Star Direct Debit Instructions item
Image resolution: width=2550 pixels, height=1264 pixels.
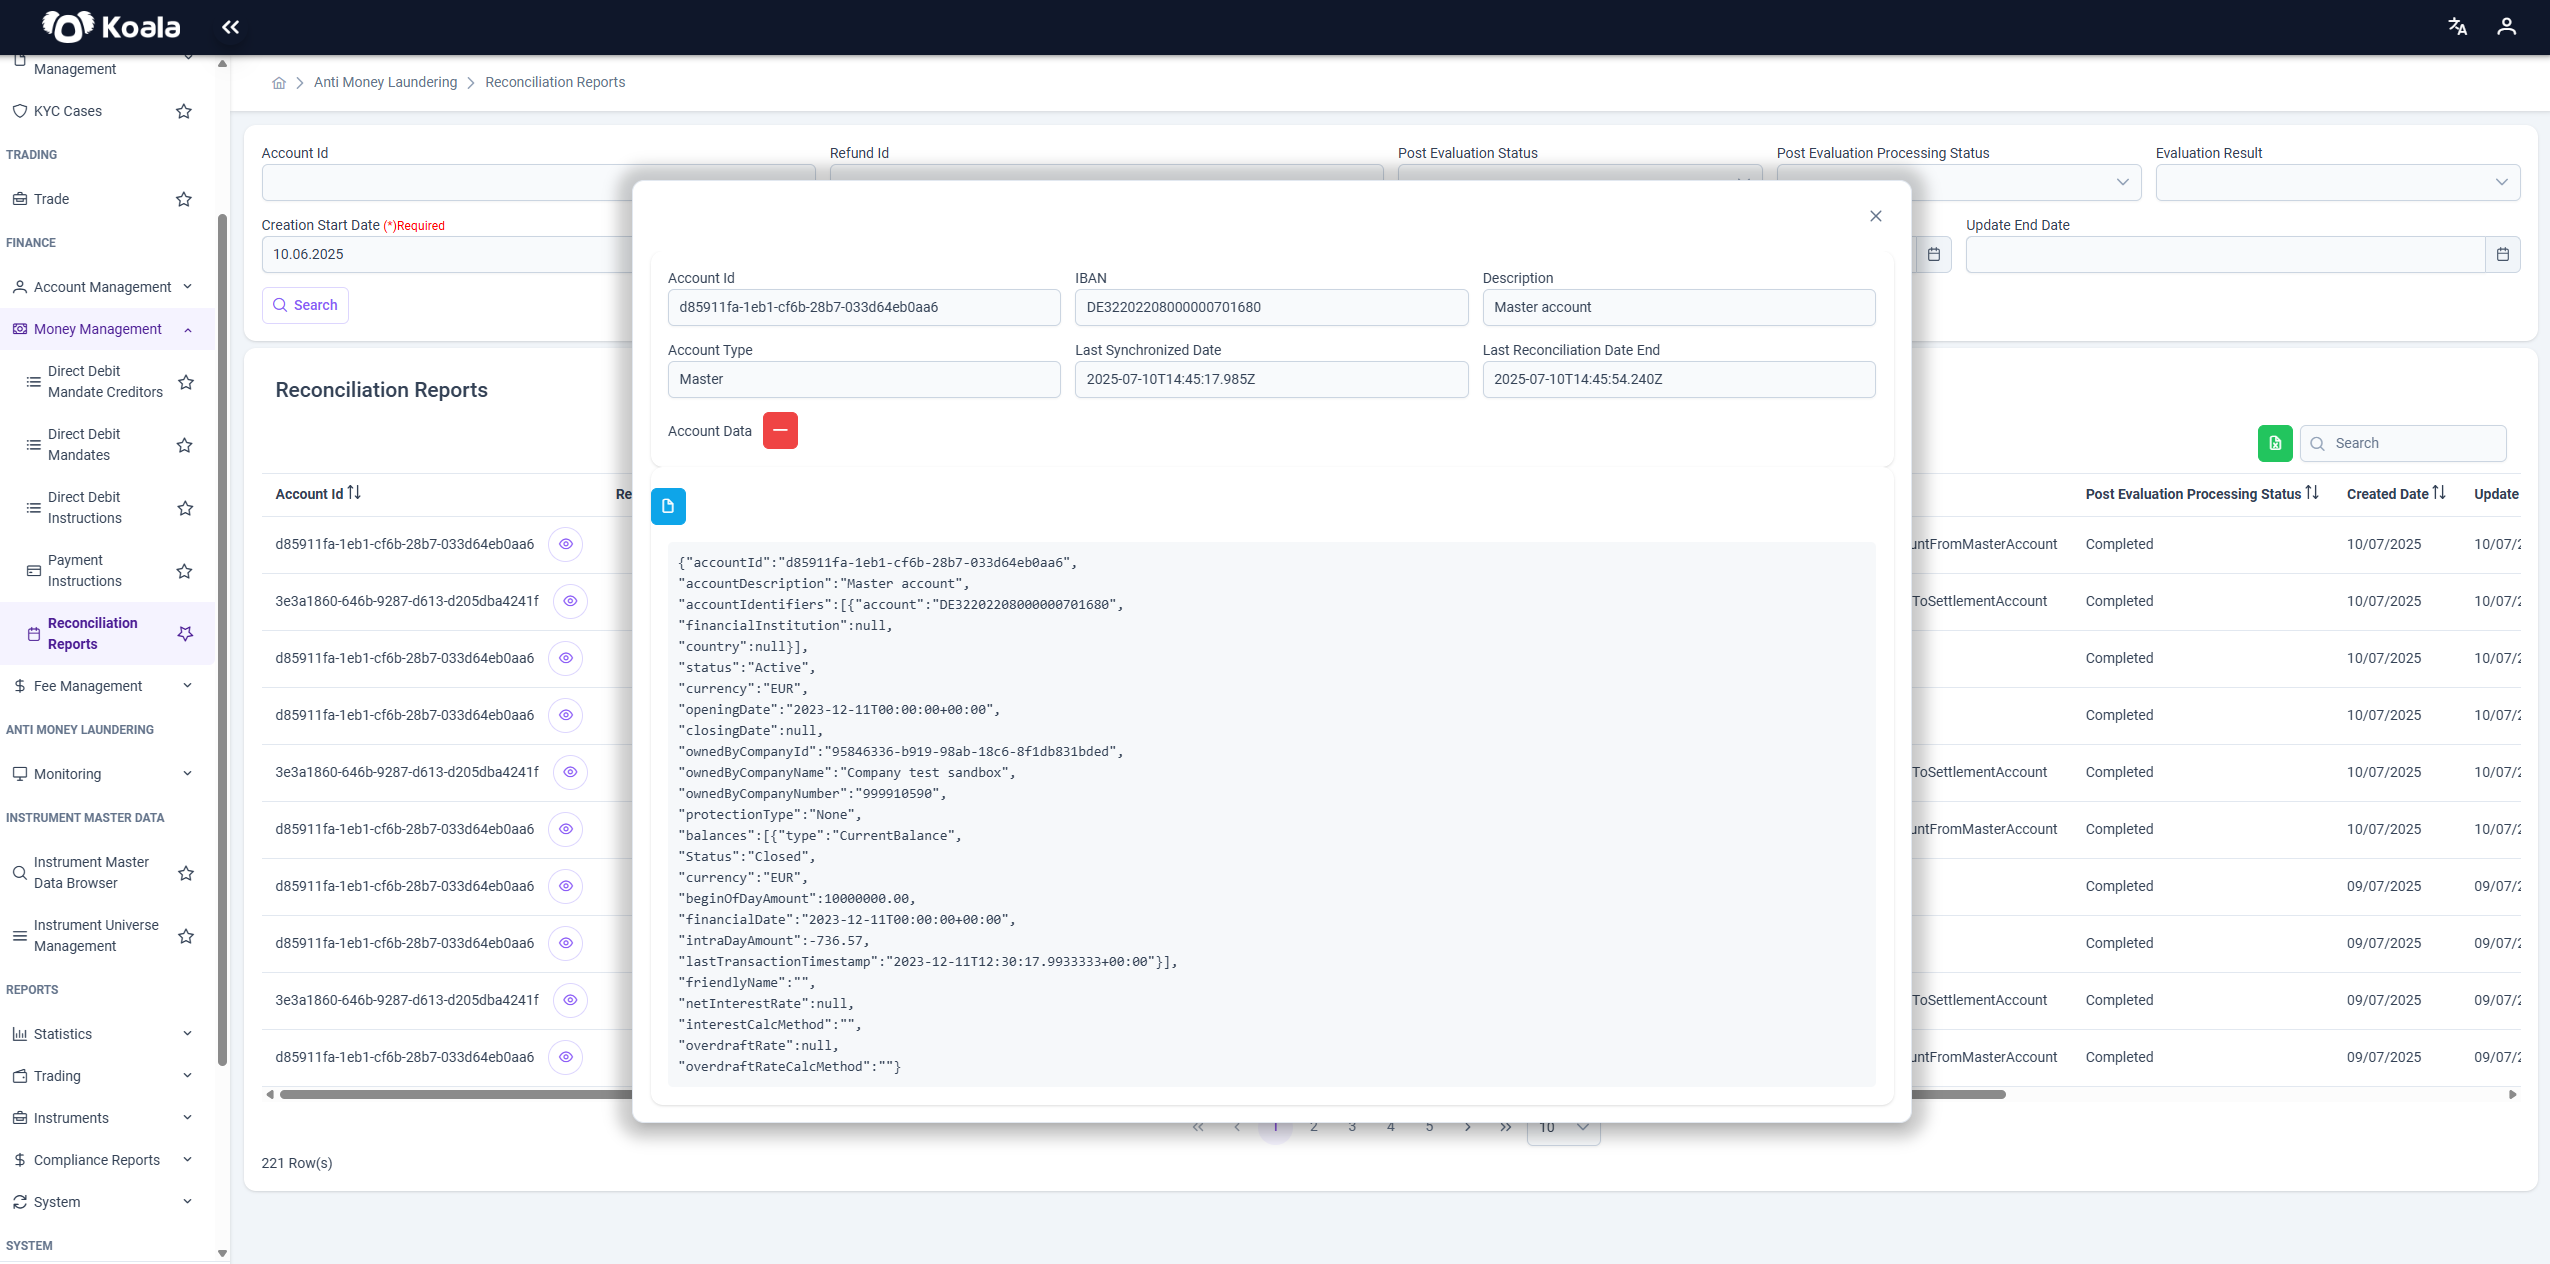point(185,508)
